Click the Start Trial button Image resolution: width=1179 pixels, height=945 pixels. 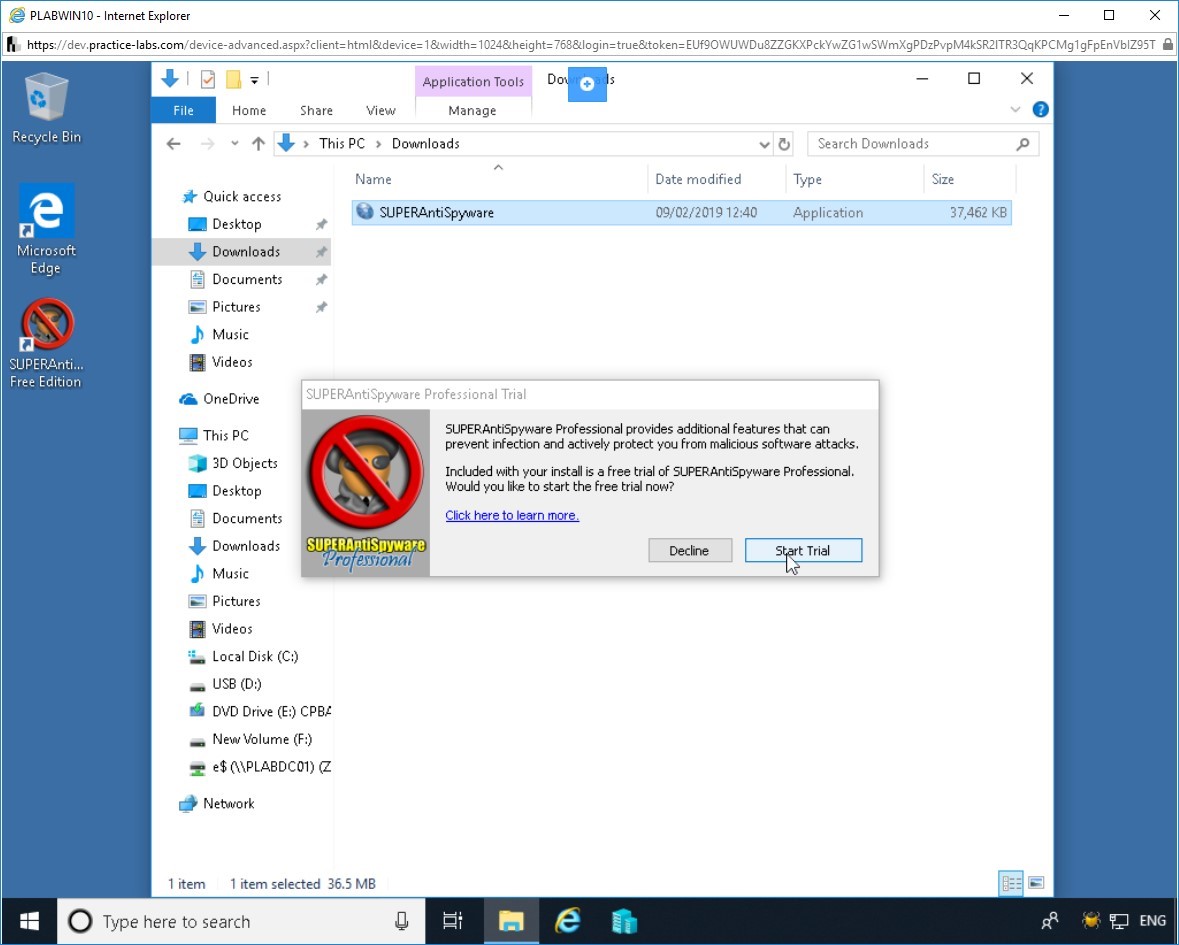pyautogui.click(x=803, y=550)
